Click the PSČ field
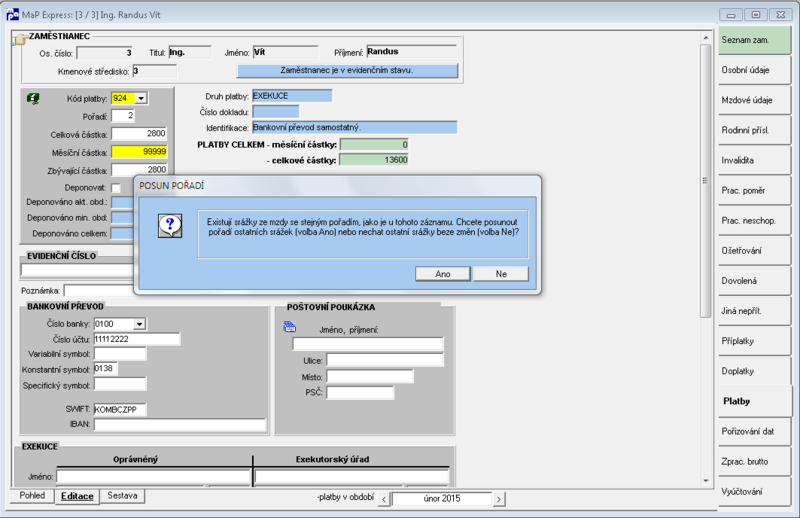The width and height of the screenshot is (800, 518). pyautogui.click(x=360, y=392)
